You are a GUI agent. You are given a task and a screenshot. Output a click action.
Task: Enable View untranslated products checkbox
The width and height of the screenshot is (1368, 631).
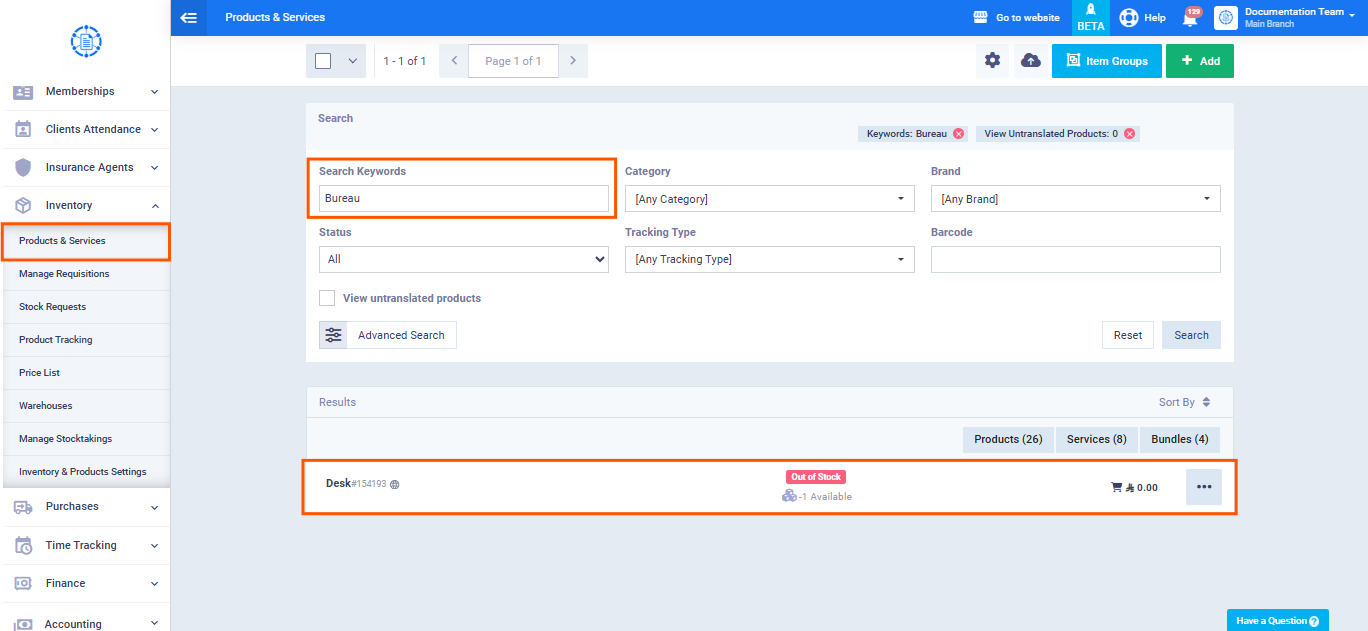coord(327,298)
